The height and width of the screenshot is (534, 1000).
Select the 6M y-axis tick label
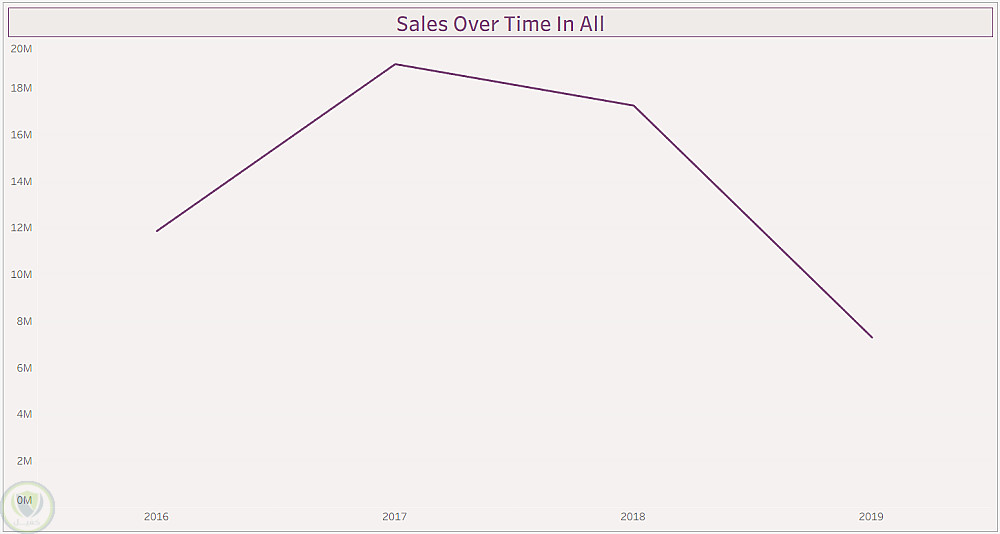click(23, 368)
